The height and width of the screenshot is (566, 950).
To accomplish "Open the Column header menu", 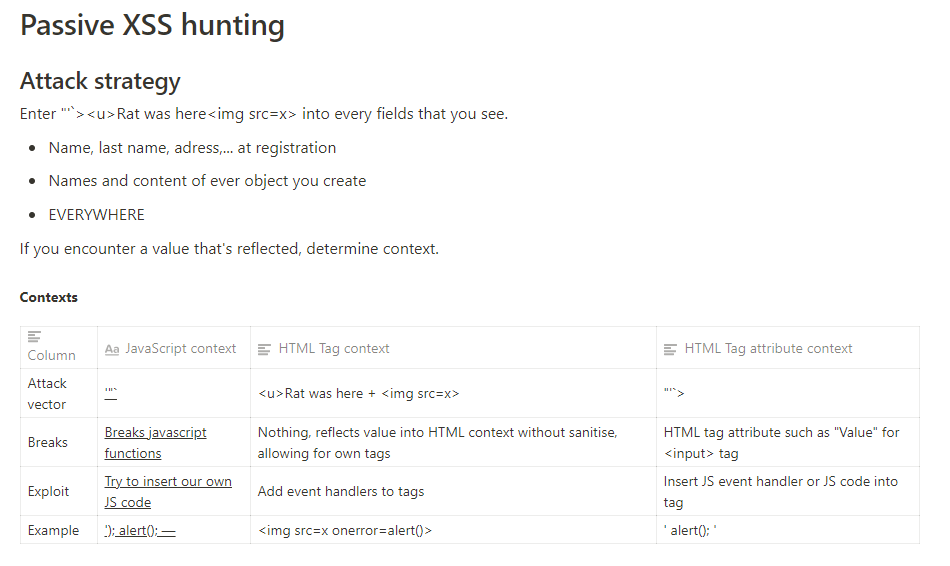I will [59, 348].
